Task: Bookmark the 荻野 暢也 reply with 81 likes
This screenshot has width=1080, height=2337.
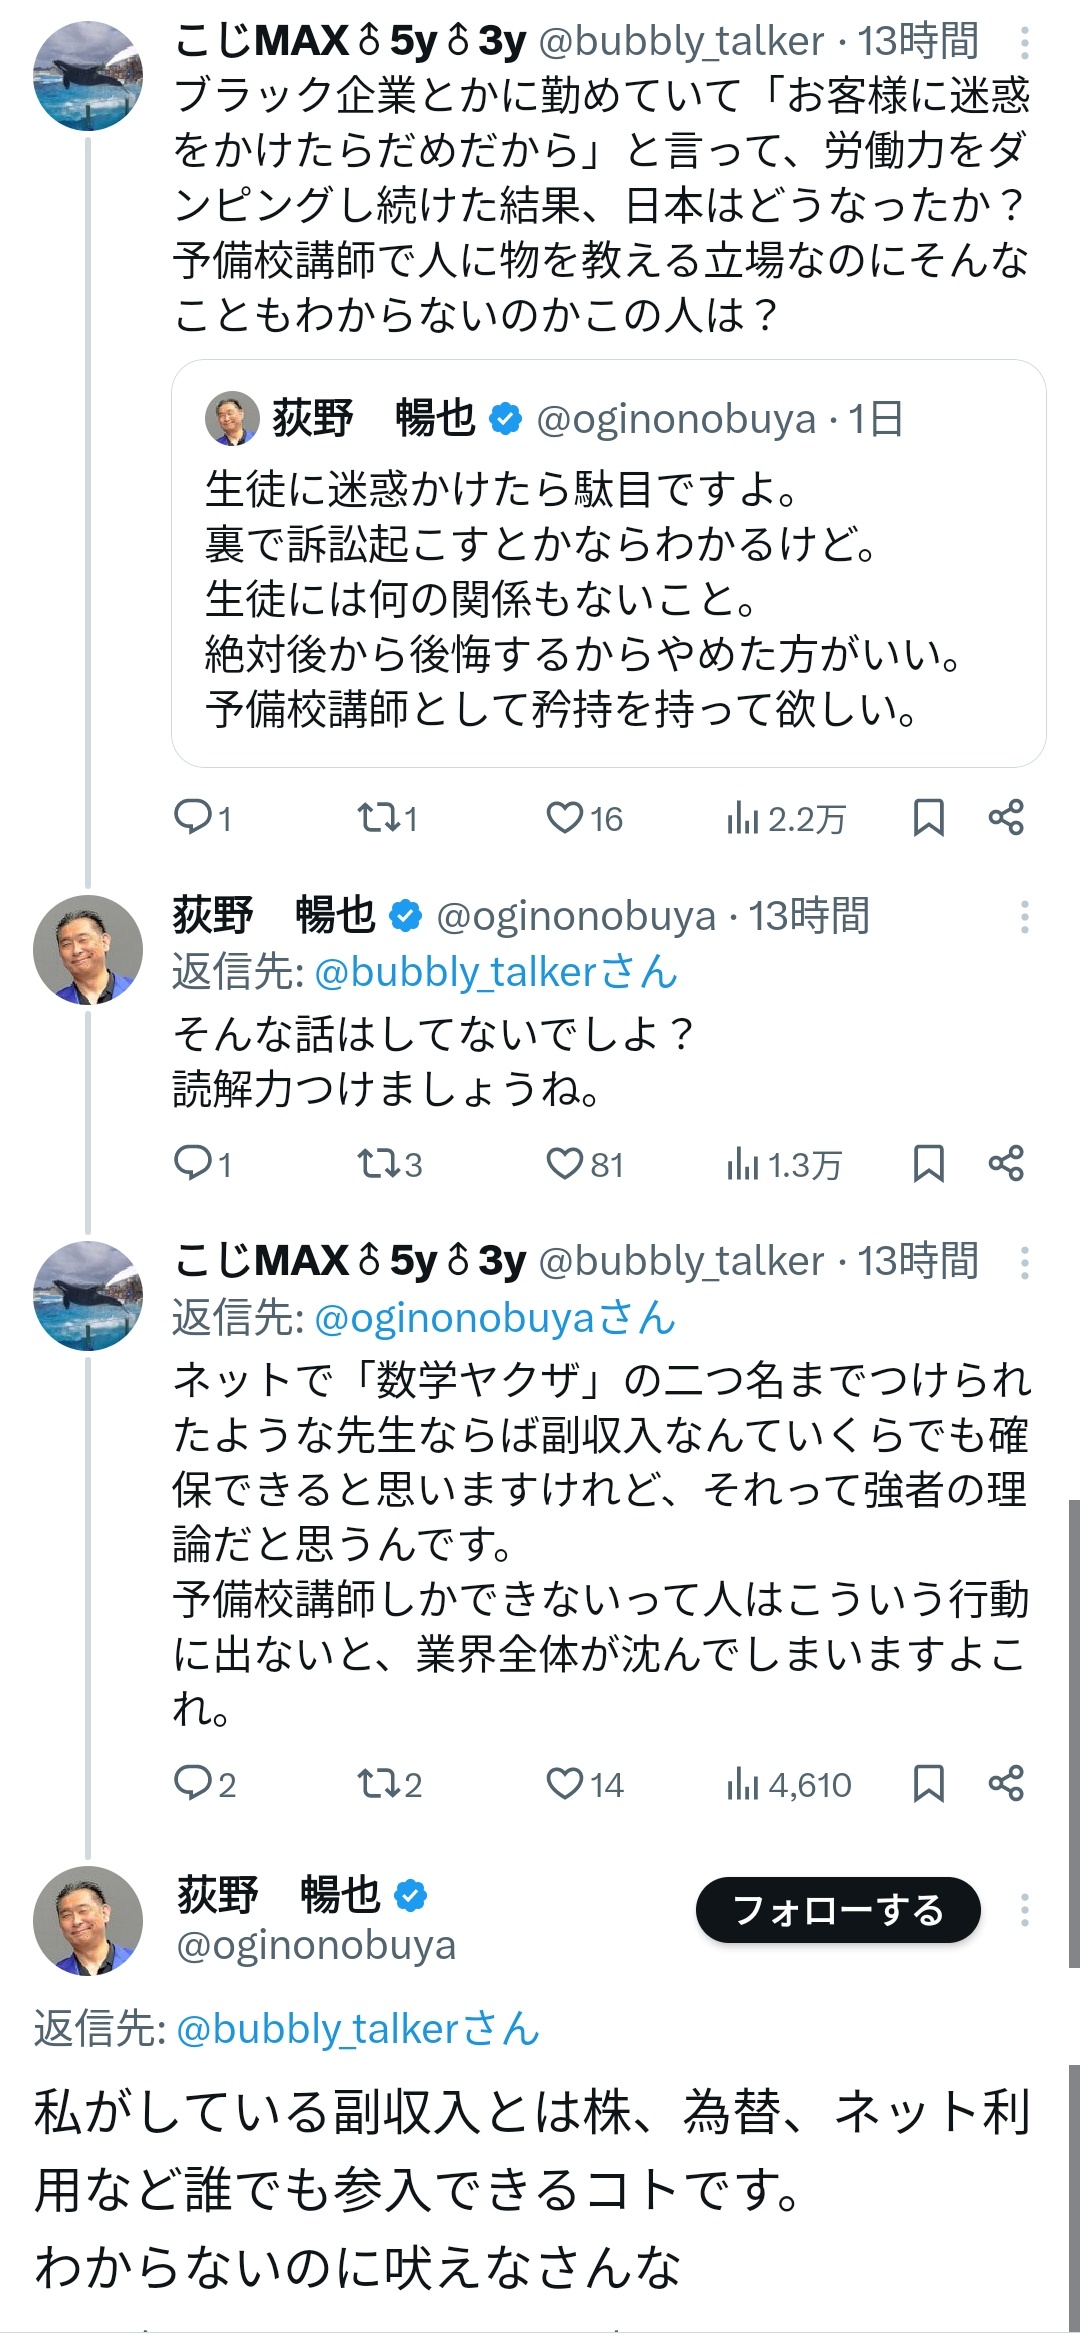Action: [x=928, y=1164]
